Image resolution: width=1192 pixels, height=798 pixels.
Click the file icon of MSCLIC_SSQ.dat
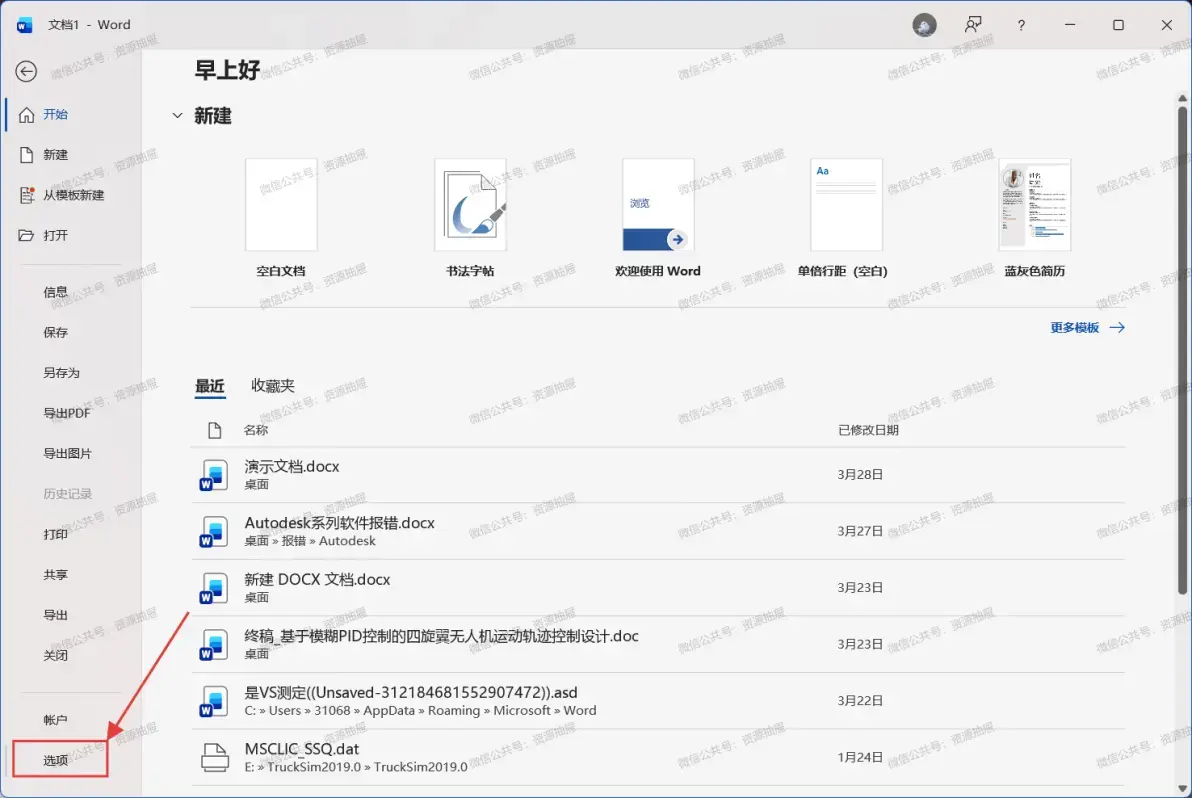(214, 758)
